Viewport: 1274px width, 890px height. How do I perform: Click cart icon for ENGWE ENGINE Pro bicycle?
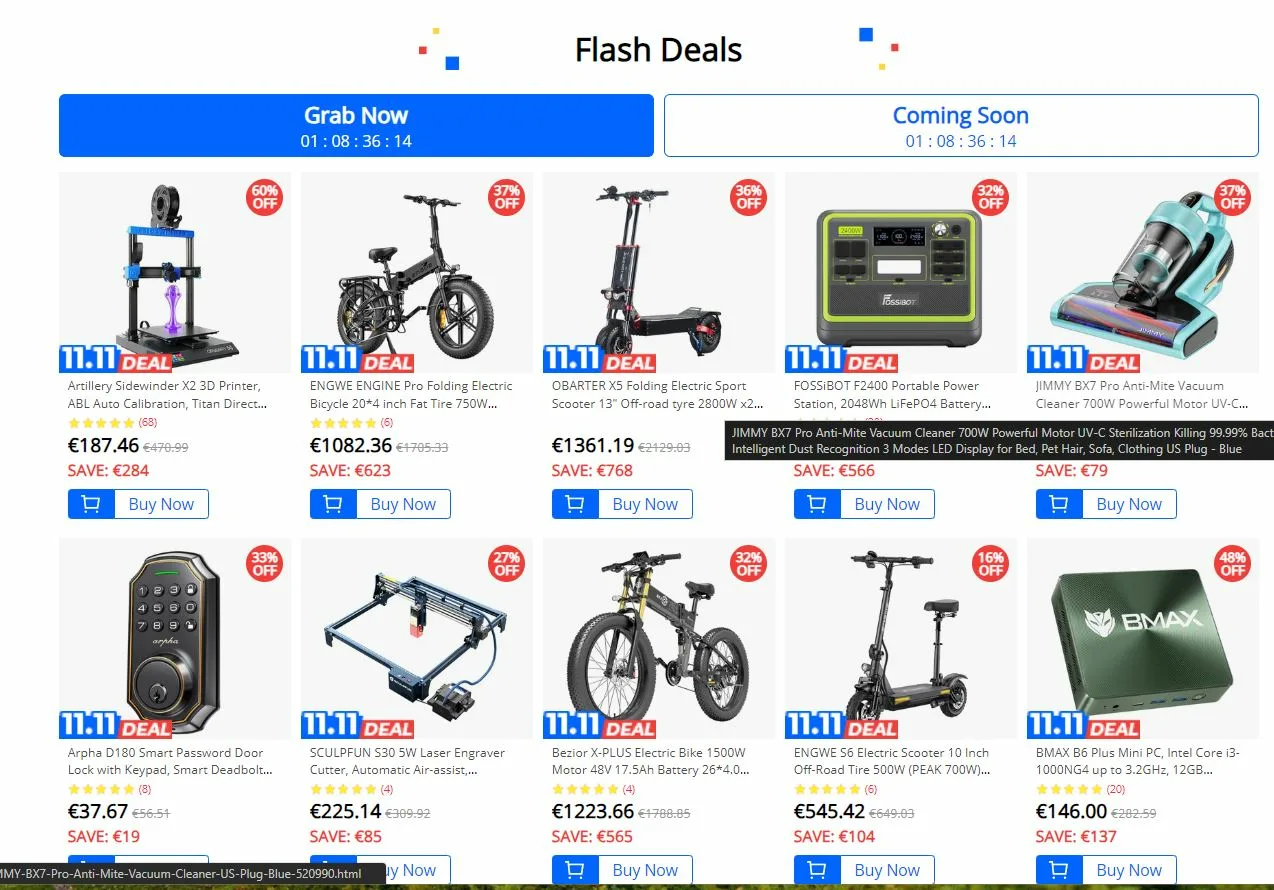point(333,504)
